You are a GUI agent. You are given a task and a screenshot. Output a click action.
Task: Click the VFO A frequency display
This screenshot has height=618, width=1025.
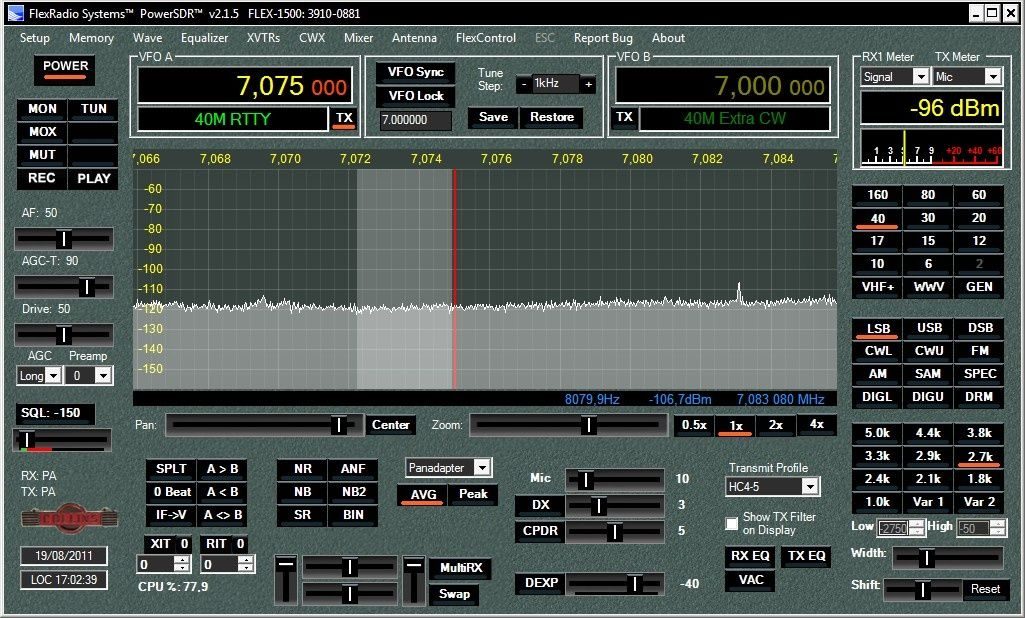[245, 86]
